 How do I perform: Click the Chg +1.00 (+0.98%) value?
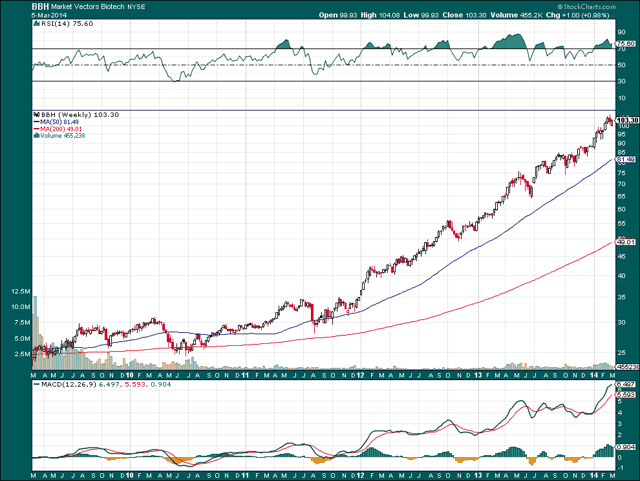(x=577, y=15)
